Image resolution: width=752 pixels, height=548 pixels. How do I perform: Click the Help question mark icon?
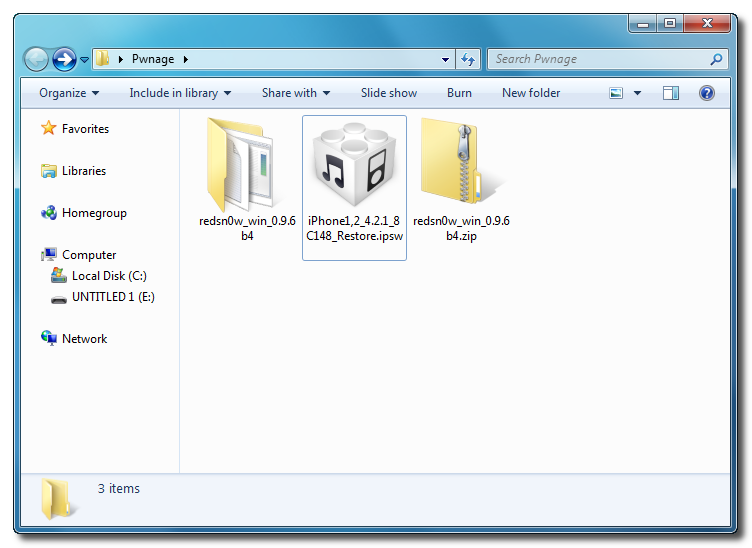point(706,93)
